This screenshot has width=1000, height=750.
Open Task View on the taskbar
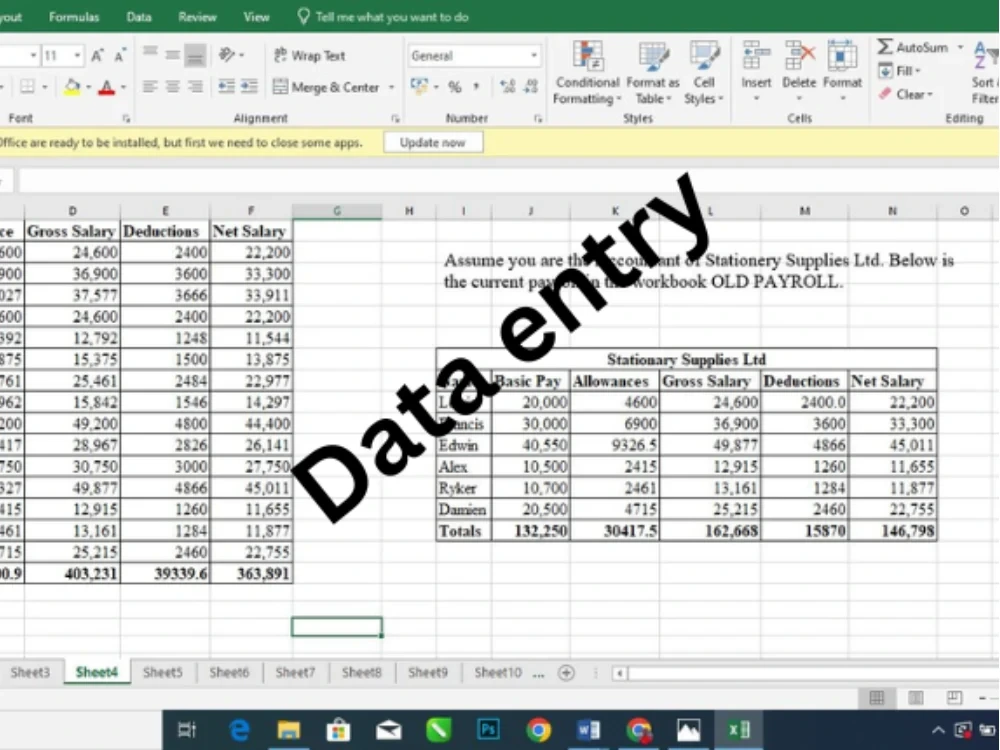click(x=188, y=730)
